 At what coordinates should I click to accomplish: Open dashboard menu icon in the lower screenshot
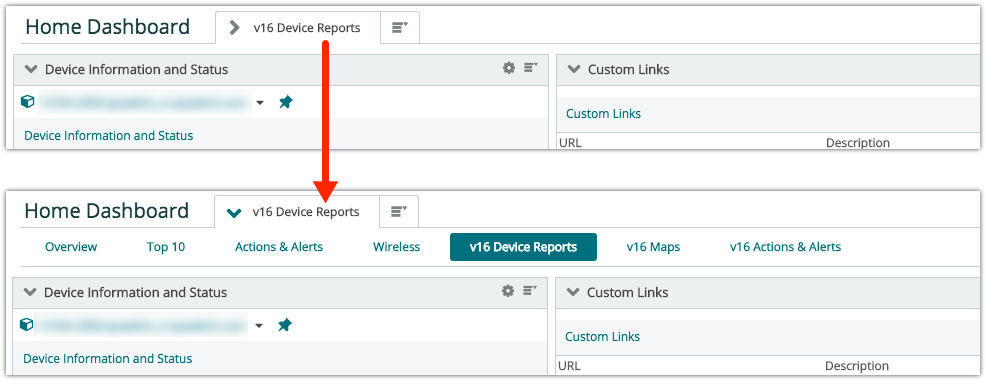399,212
